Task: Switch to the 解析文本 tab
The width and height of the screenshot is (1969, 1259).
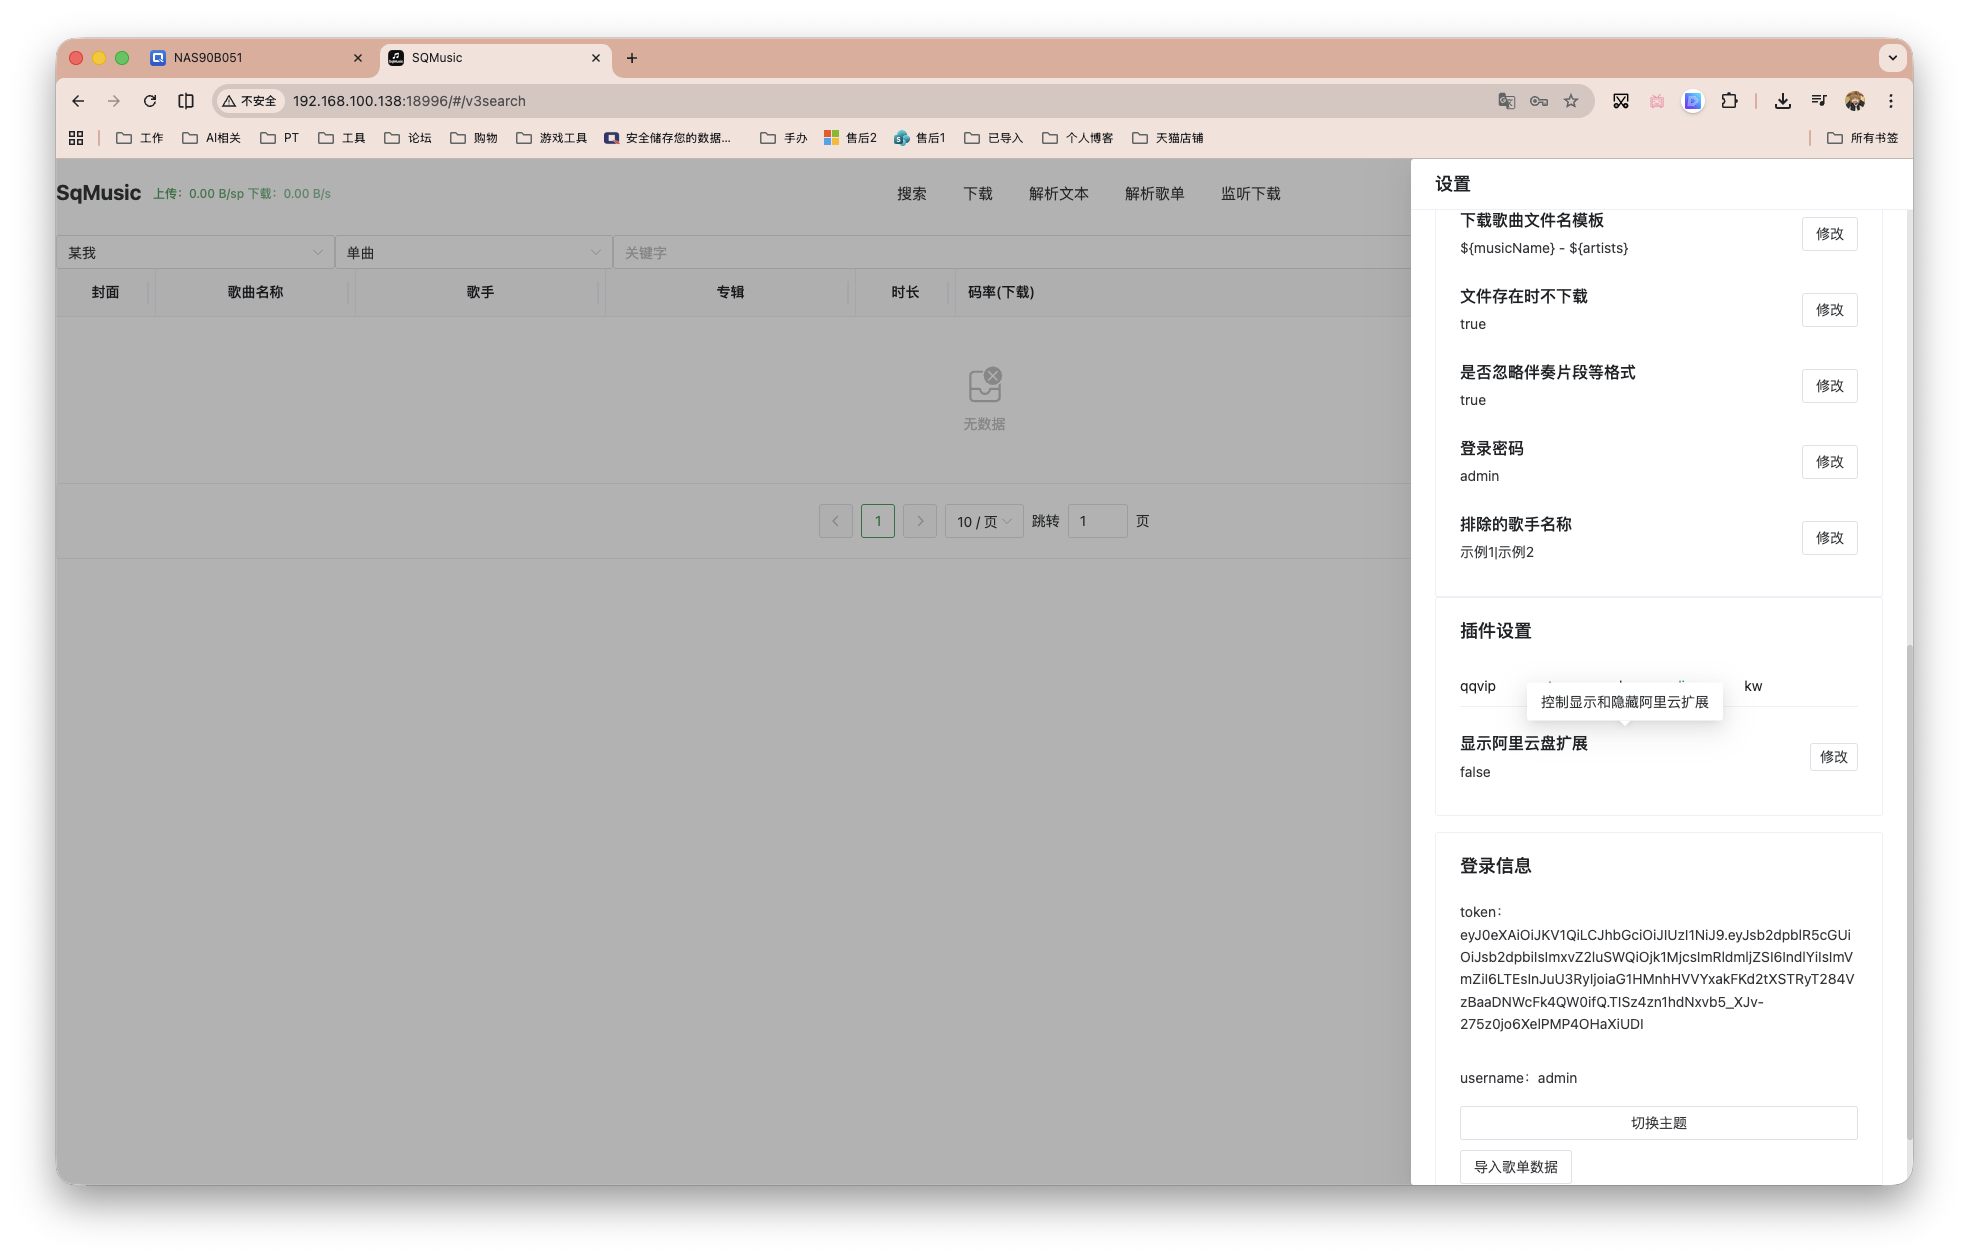Action: pos(1058,193)
